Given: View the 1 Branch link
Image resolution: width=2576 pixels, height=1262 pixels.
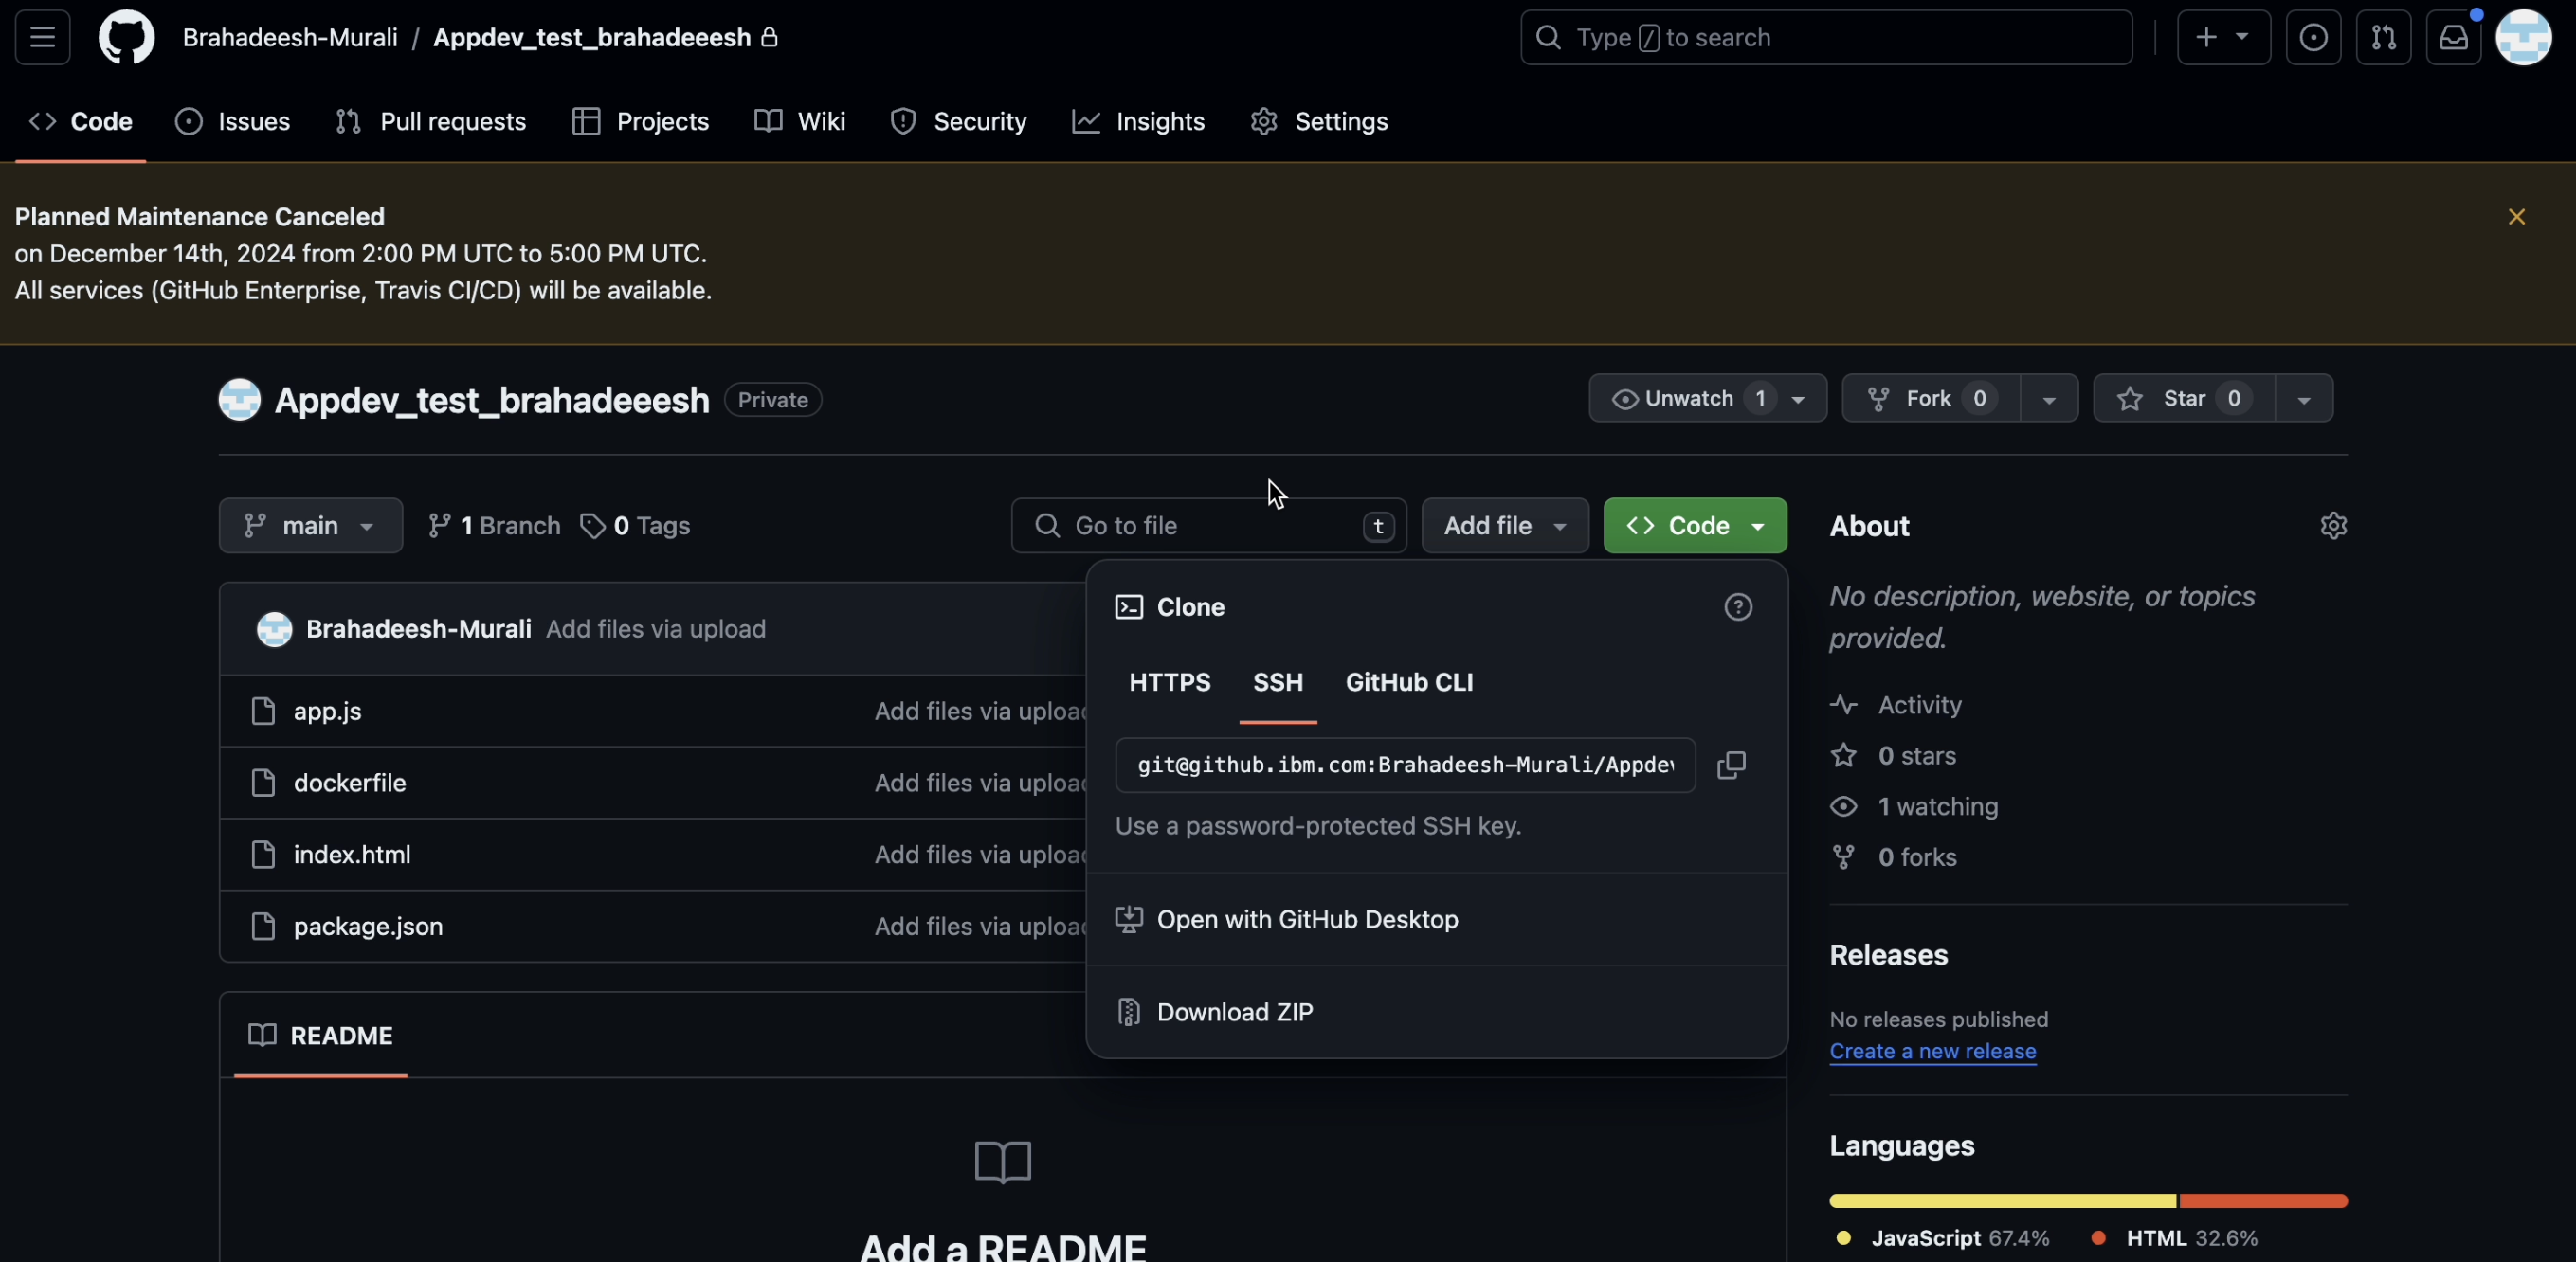Looking at the screenshot, I should coord(494,525).
